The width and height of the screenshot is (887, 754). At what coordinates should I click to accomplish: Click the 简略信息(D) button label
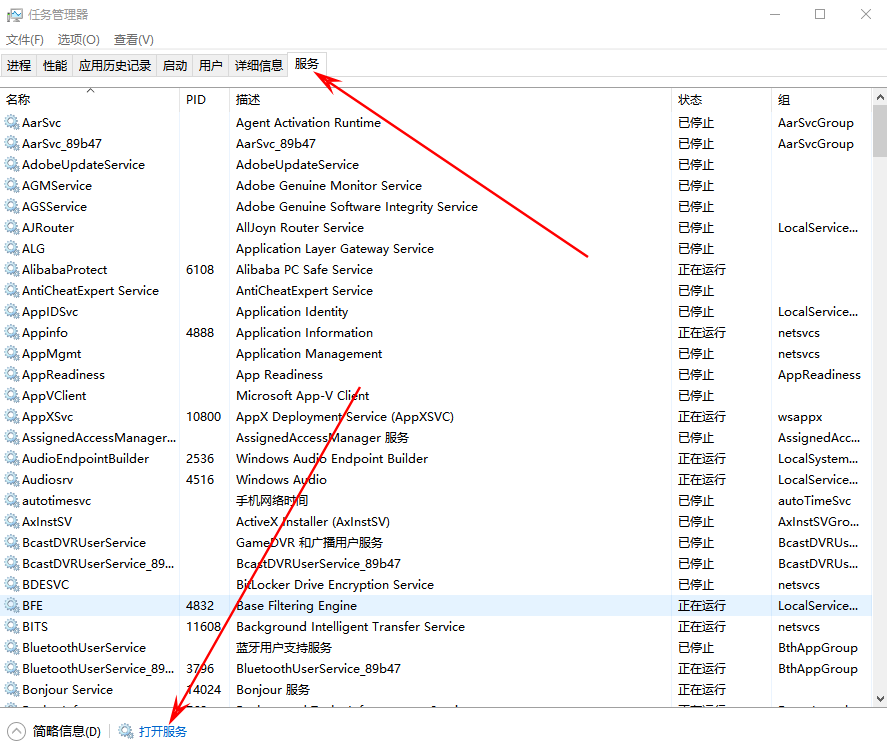pos(67,731)
